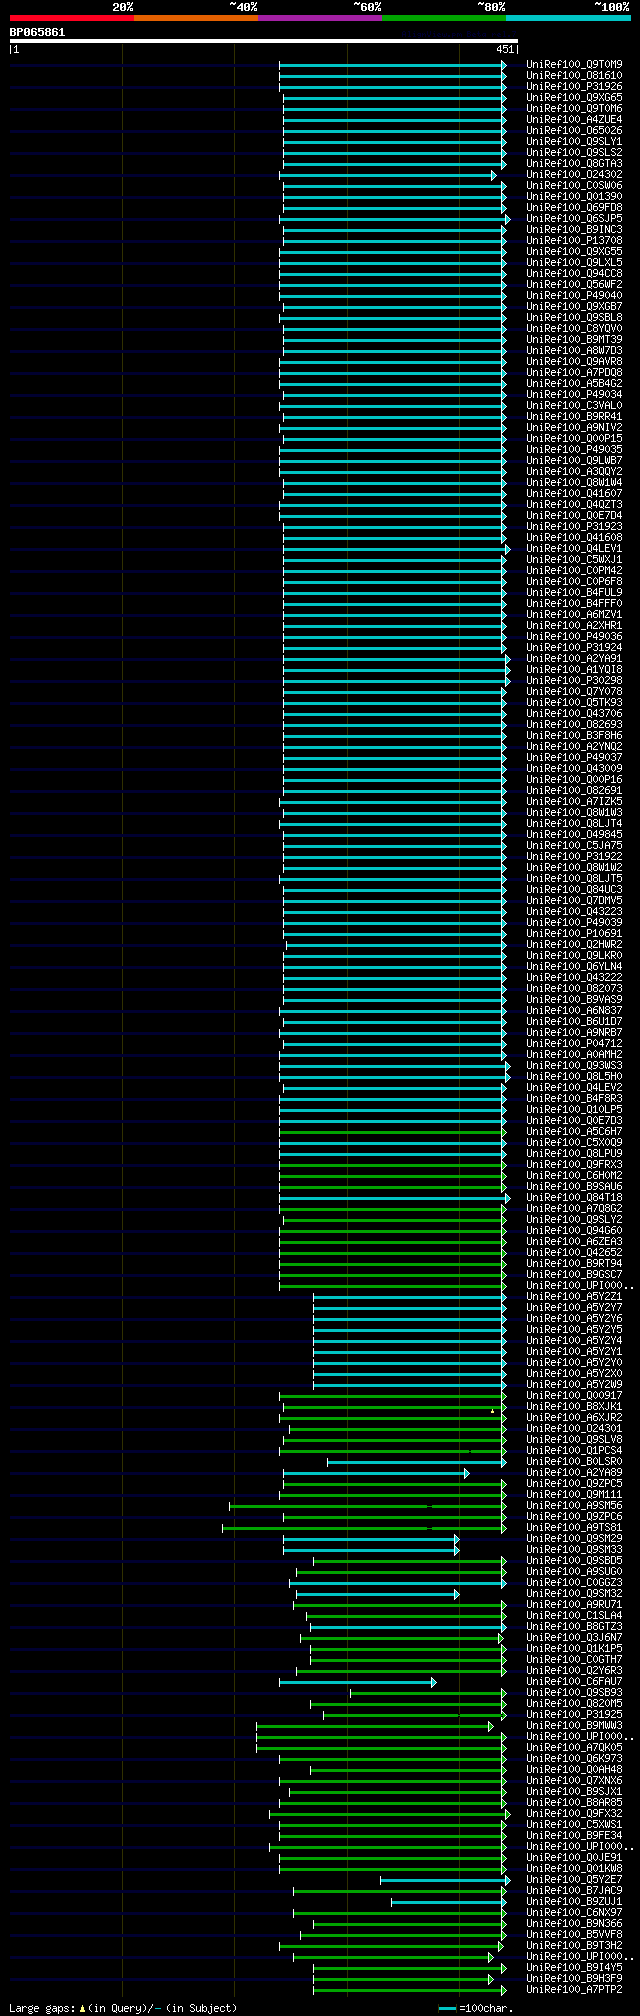Select label UniRef100_B8XJK1

tap(574, 1407)
